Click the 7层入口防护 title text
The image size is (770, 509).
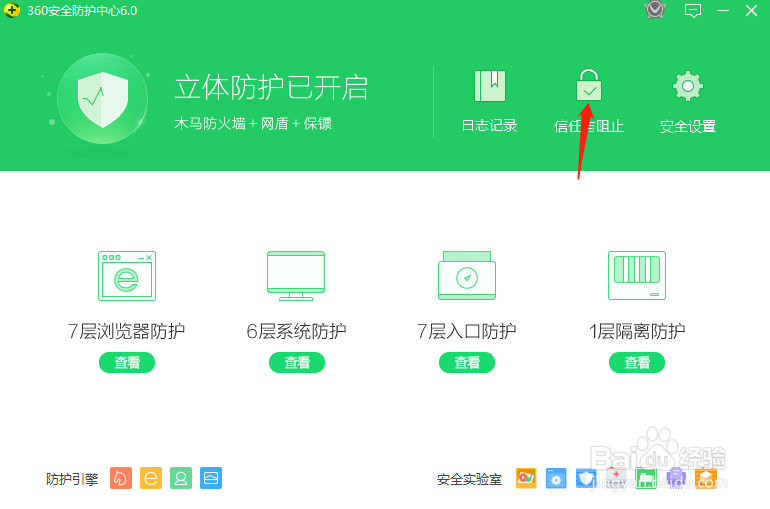coord(467,331)
